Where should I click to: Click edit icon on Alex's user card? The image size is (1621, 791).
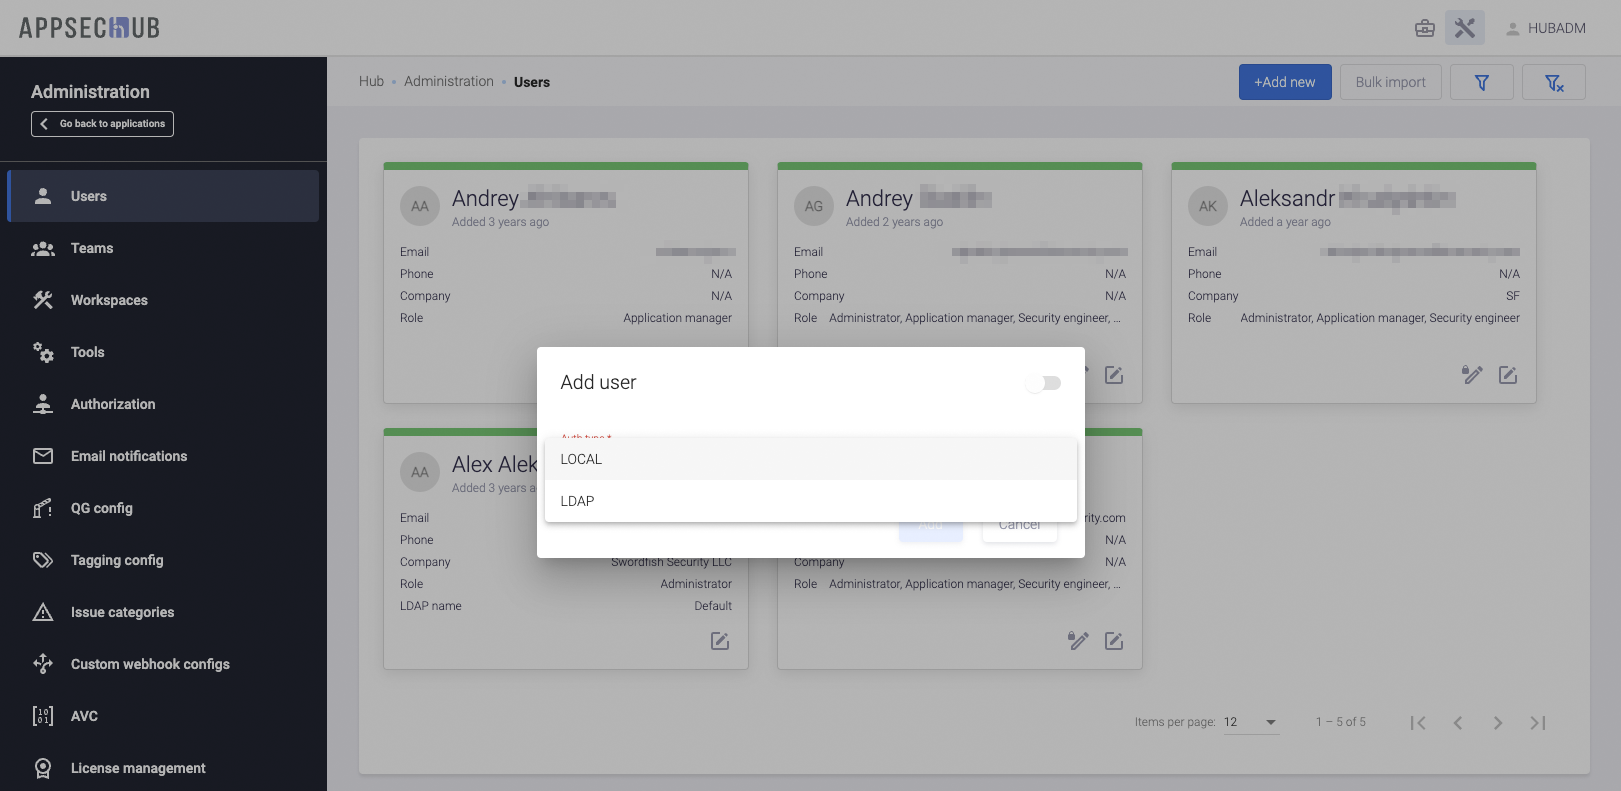[720, 641]
